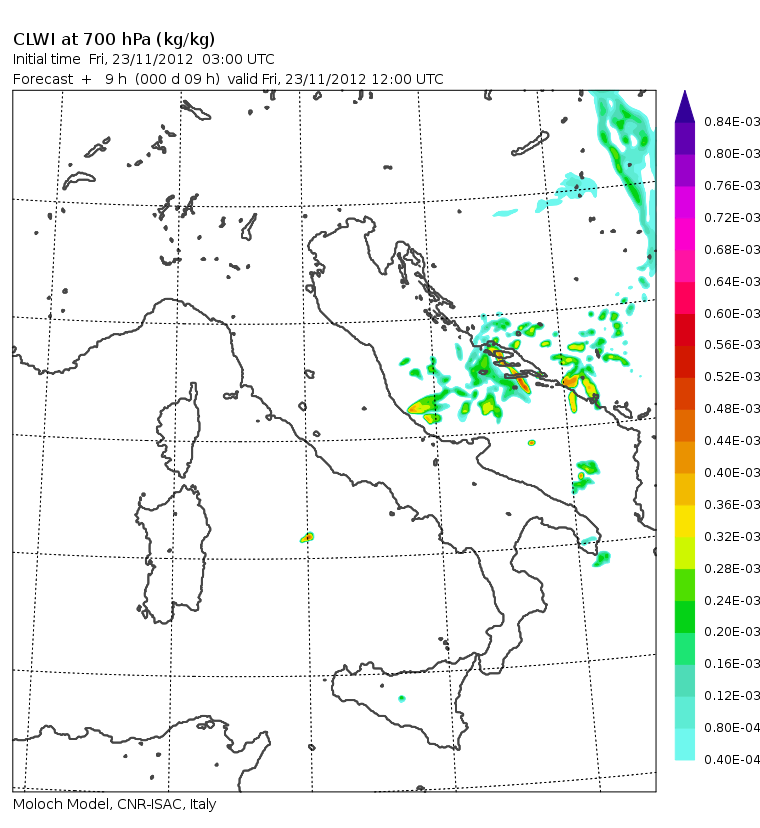Click the colorbar label 0.48E-03
The width and height of the screenshot is (760, 828).
tap(732, 409)
